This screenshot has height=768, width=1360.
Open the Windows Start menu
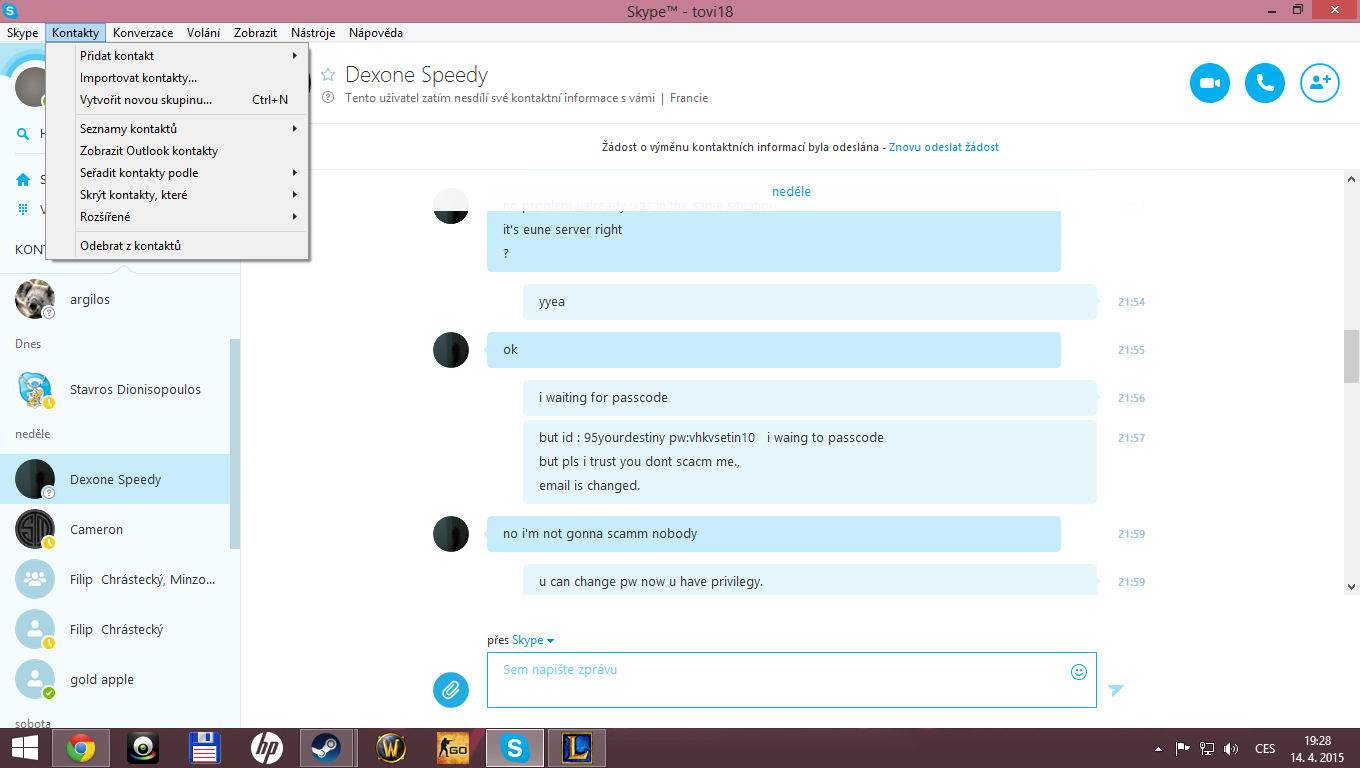pyautogui.click(x=24, y=748)
